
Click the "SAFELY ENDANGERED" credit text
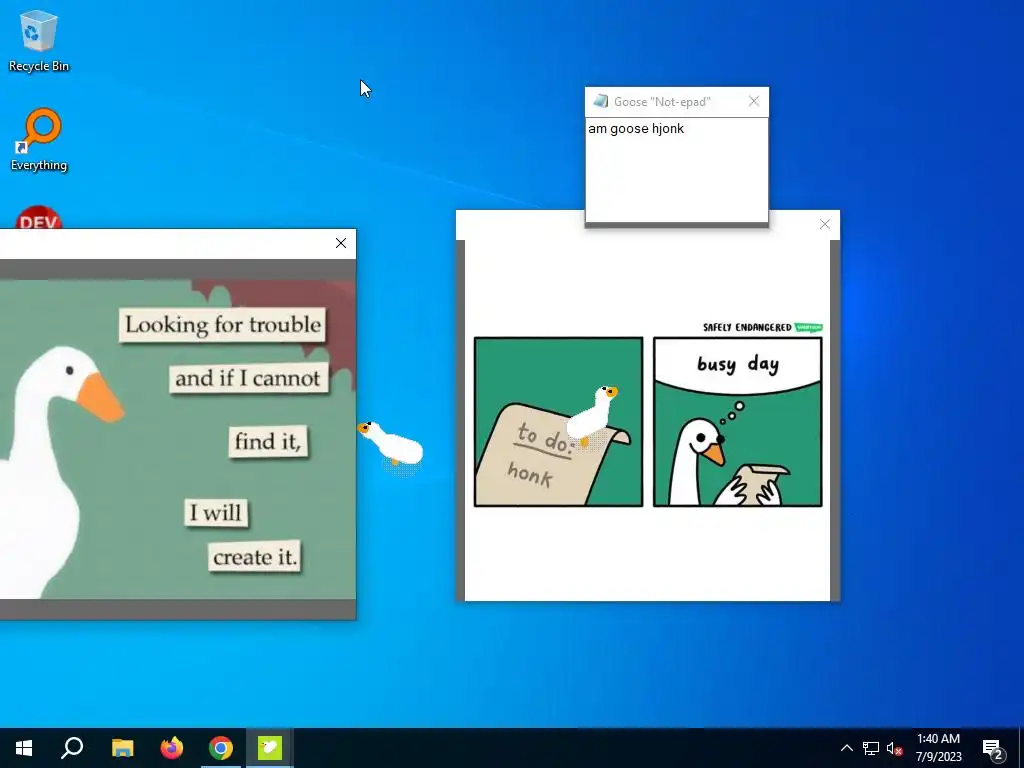(x=746, y=327)
